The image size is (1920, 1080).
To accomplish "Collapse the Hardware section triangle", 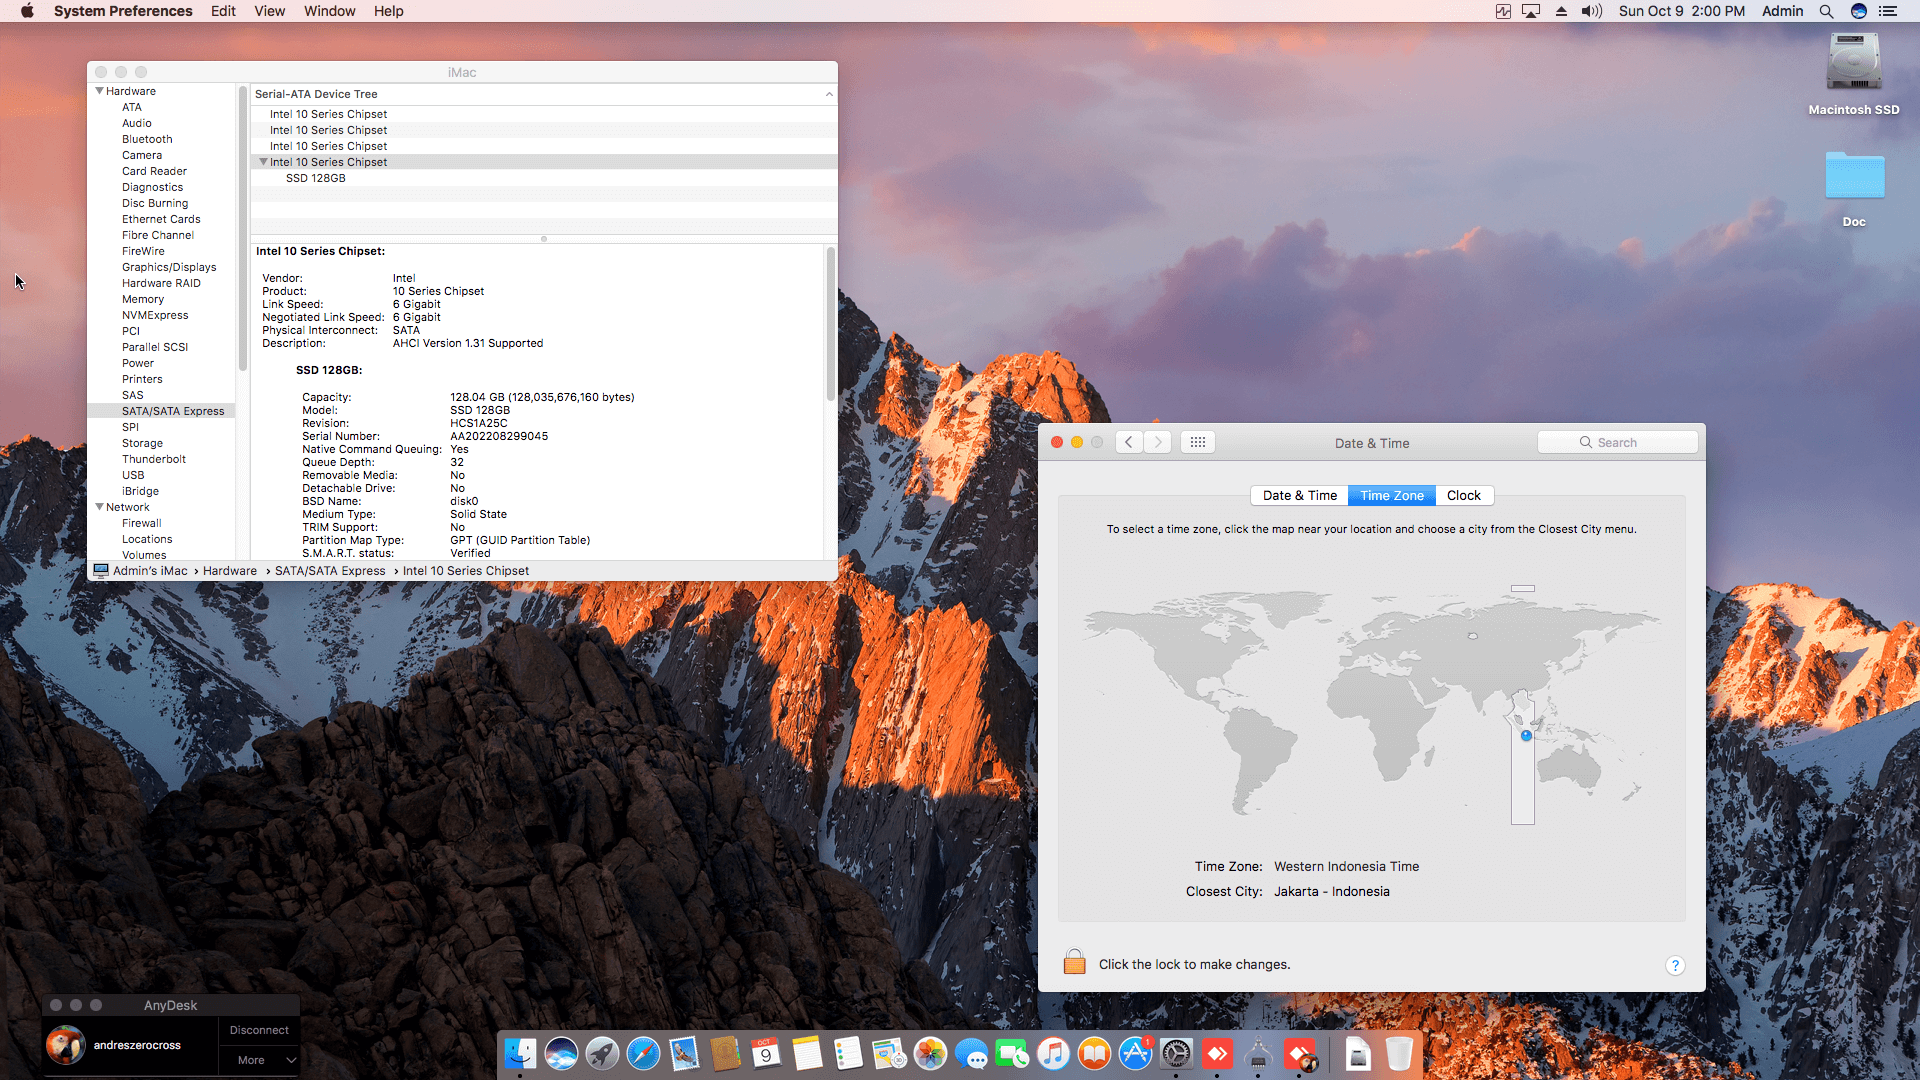I will (100, 91).
